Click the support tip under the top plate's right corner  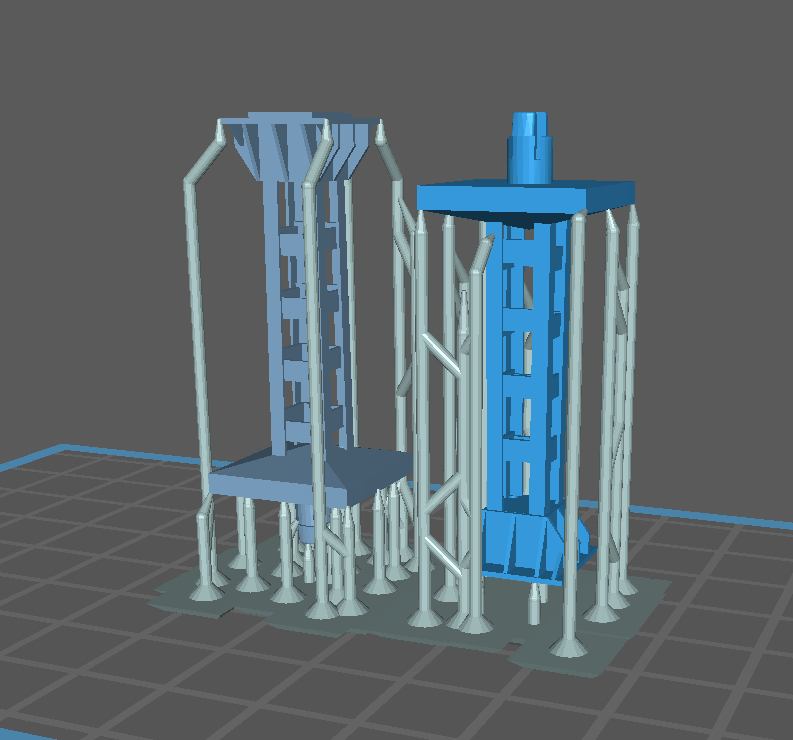(x=633, y=219)
